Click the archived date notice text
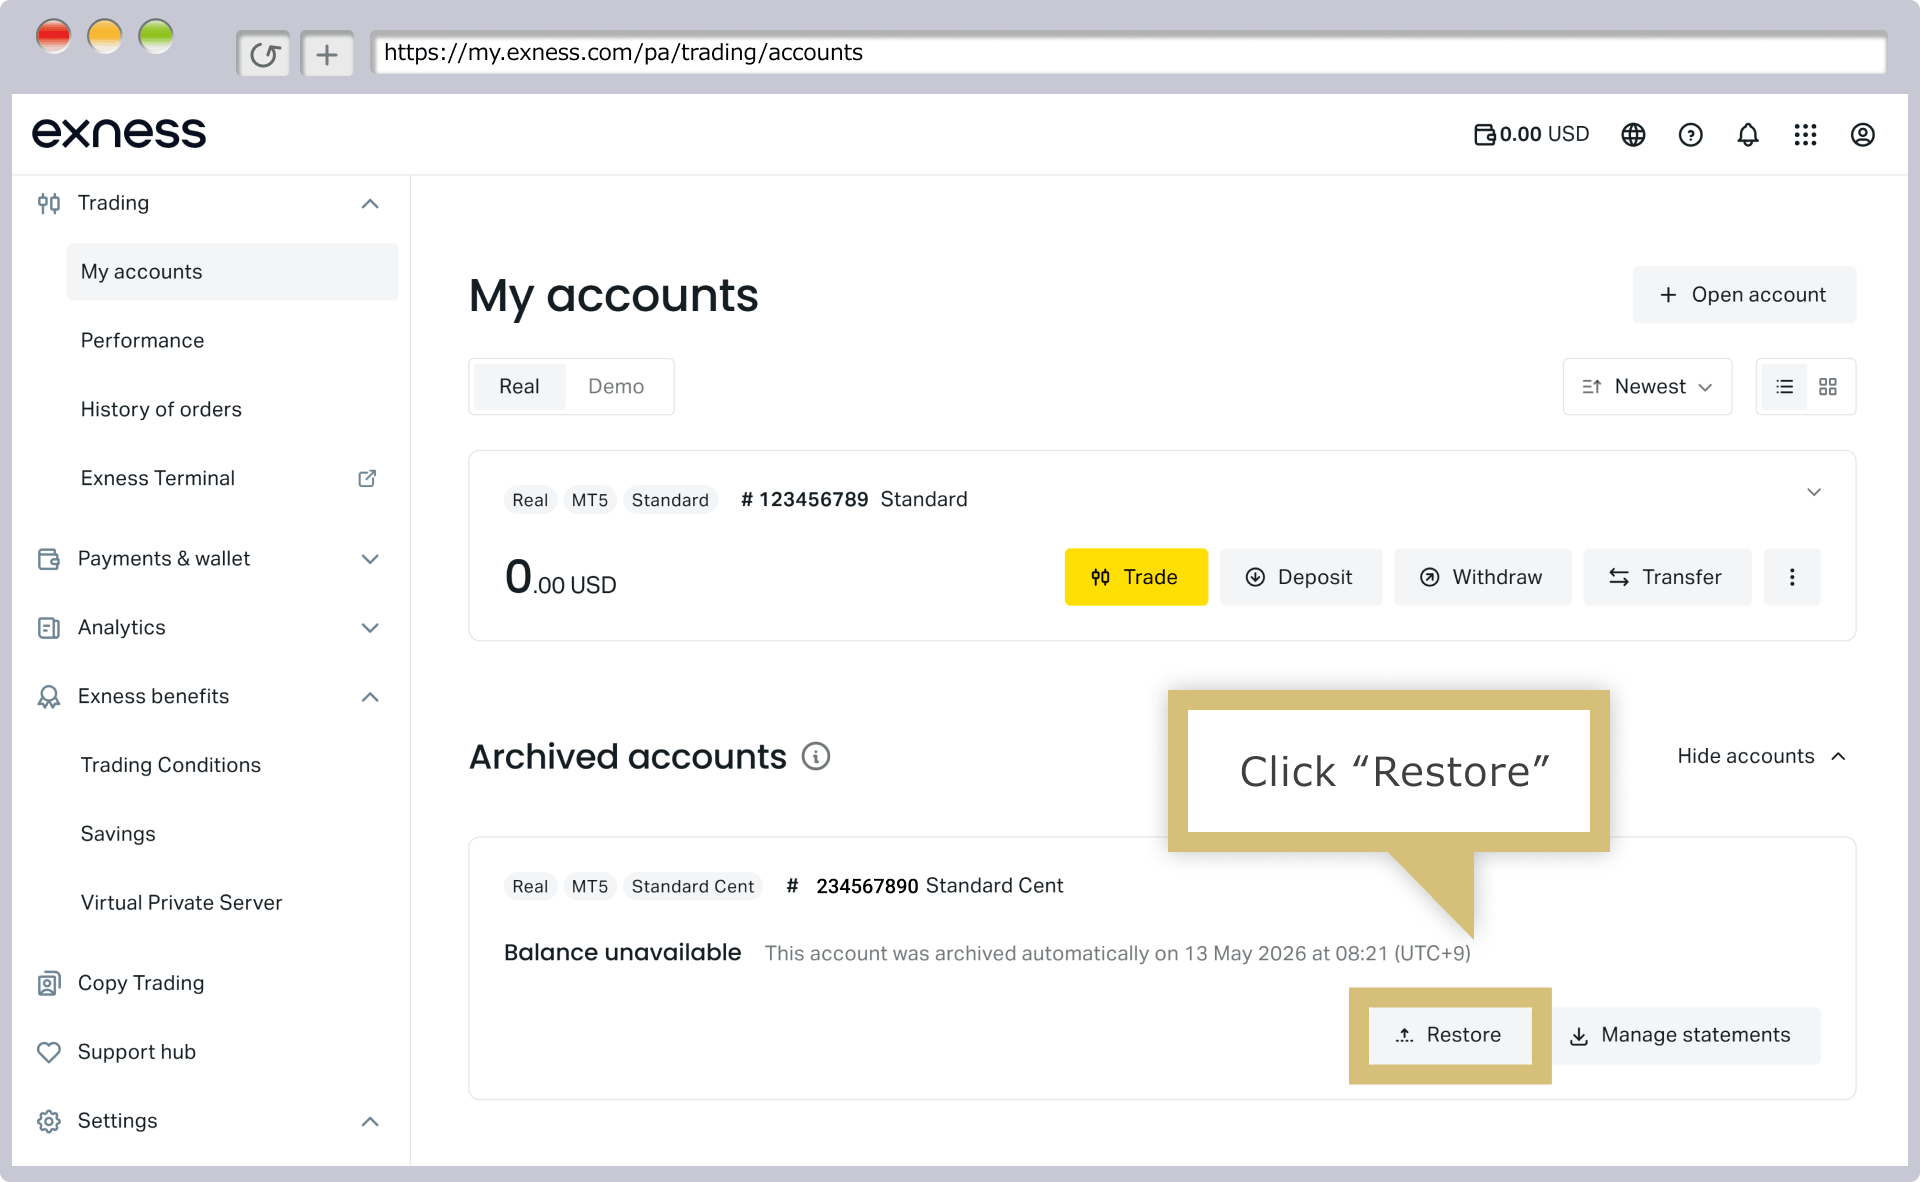The width and height of the screenshot is (1920, 1182). tap(1117, 954)
